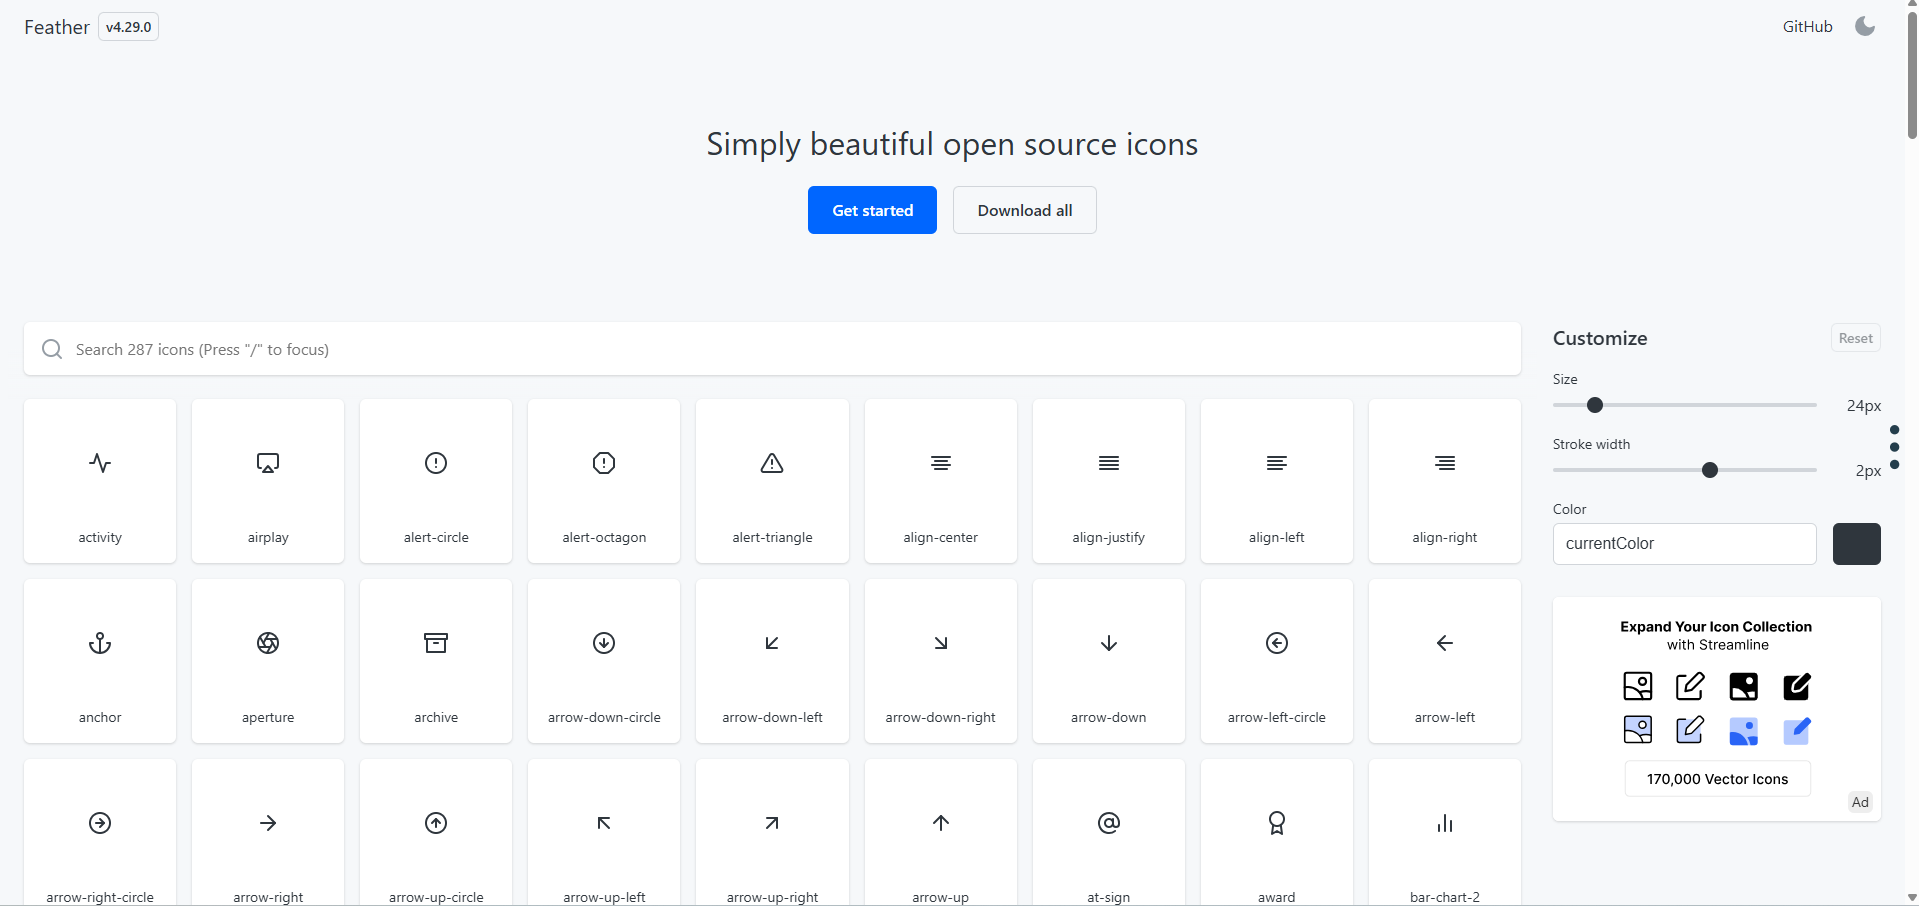The width and height of the screenshot is (1919, 906).
Task: Click the Customize heading
Action: point(1600,338)
